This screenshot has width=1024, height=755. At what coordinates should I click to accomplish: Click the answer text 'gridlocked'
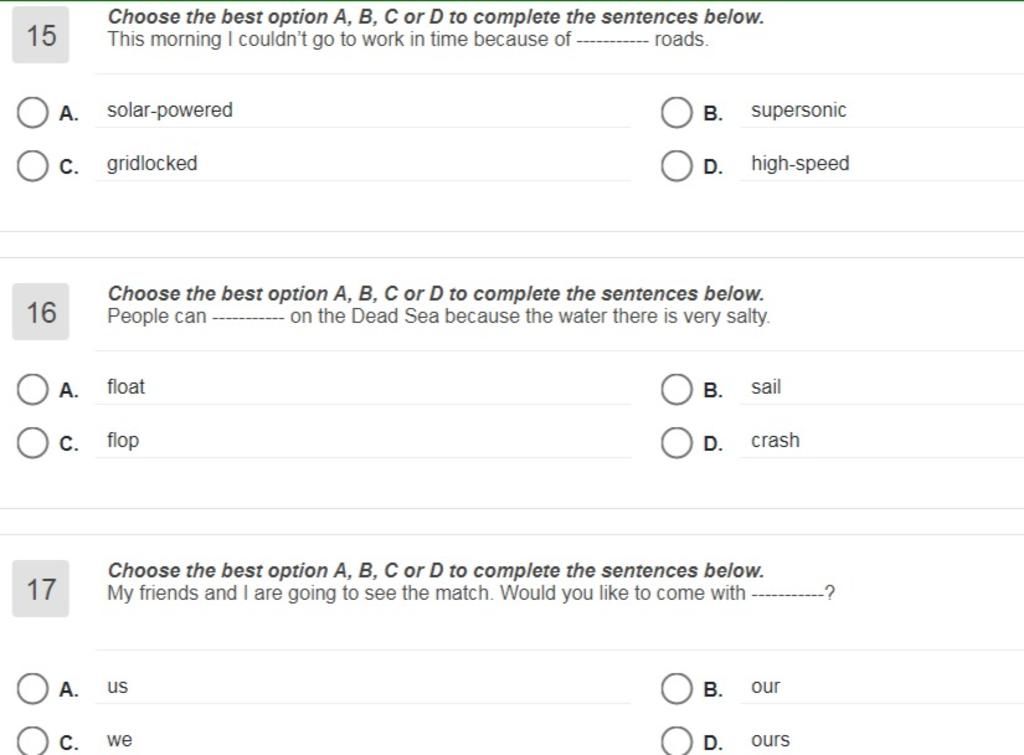[x=152, y=163]
